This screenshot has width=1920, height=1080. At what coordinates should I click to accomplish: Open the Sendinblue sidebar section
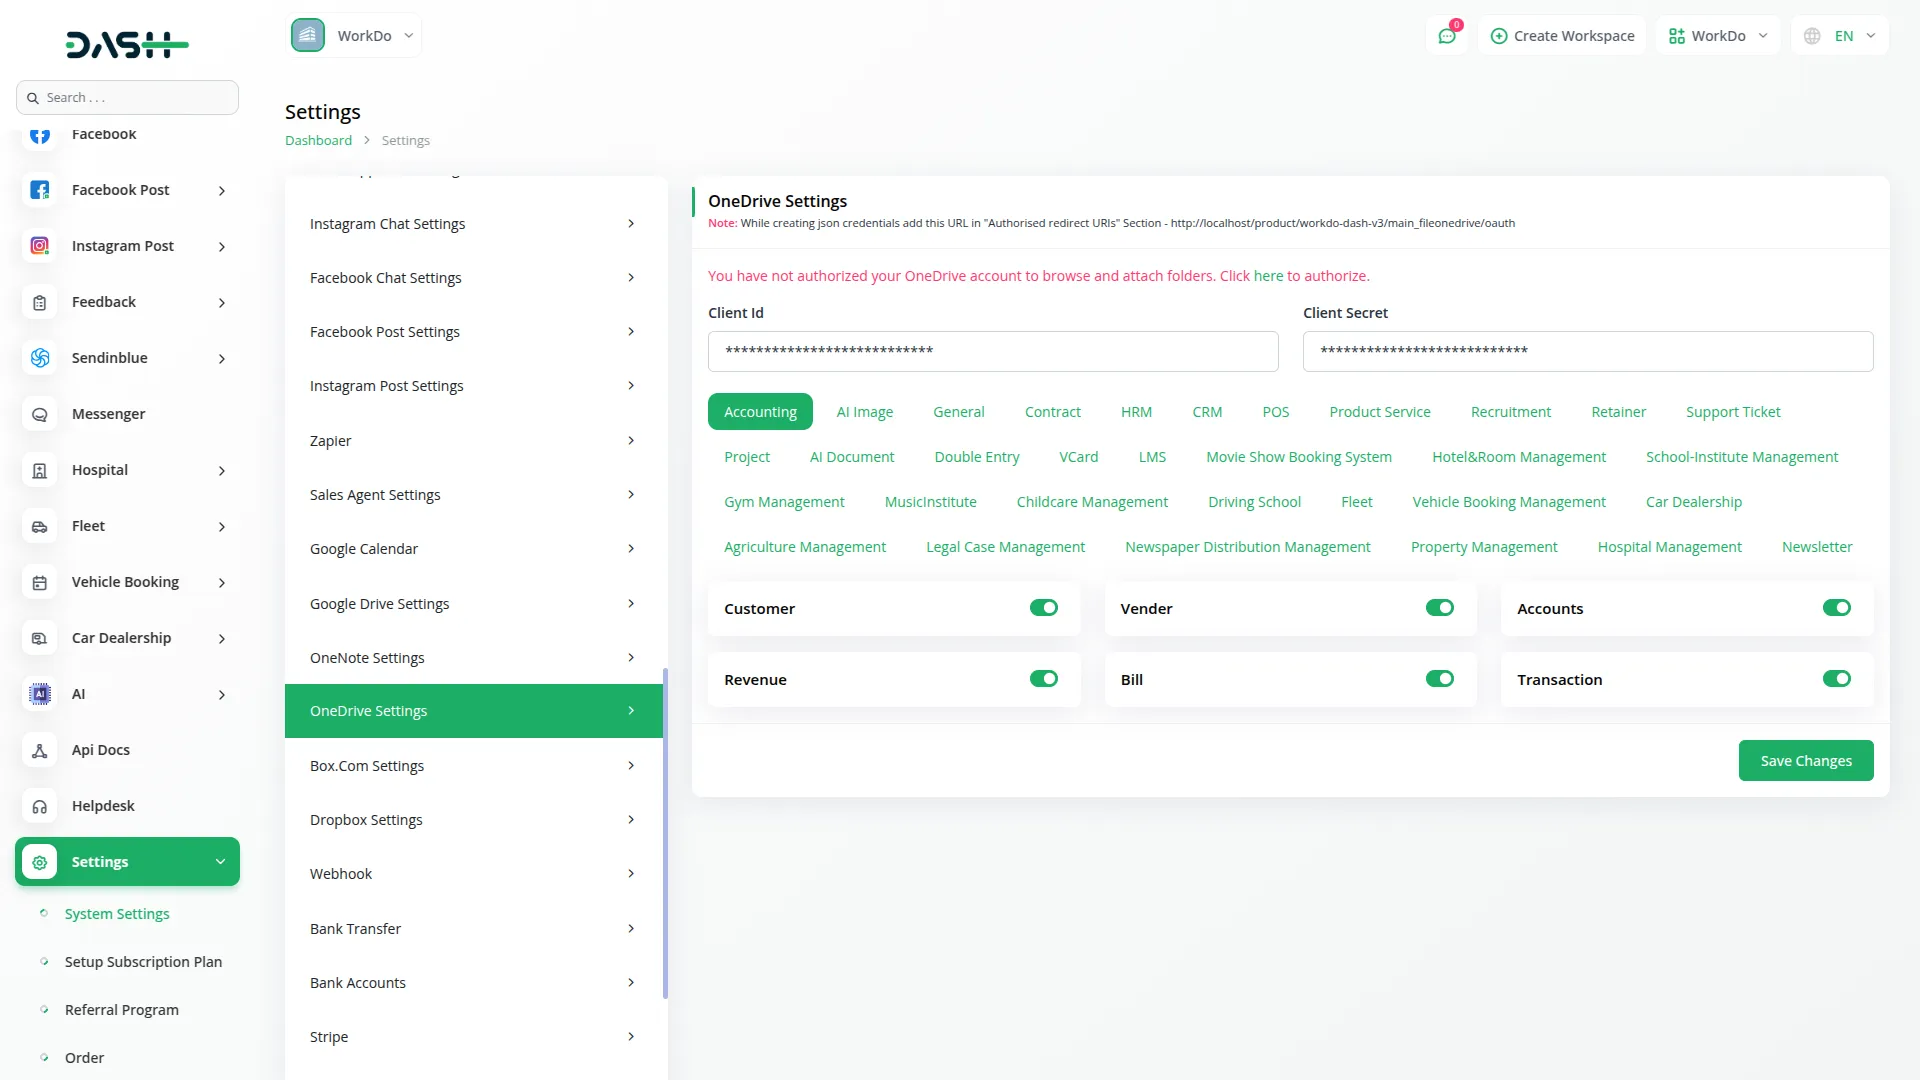(40, 357)
